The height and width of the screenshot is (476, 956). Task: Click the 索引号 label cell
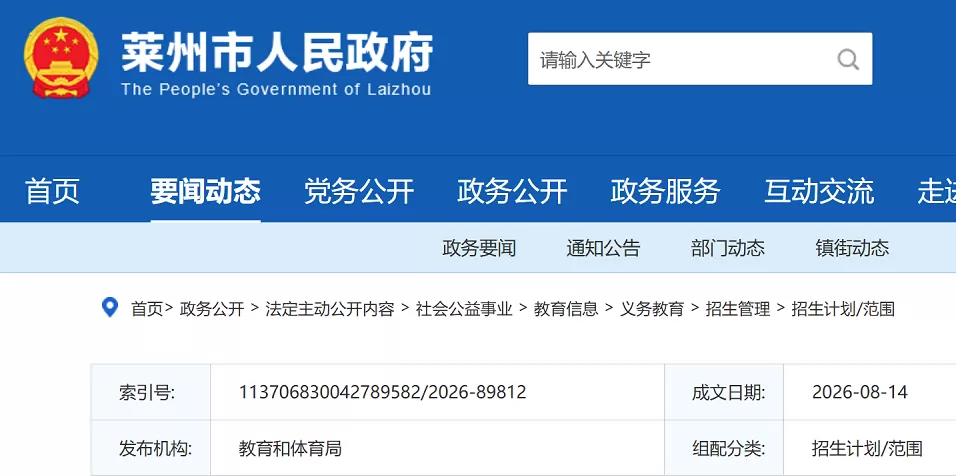151,392
